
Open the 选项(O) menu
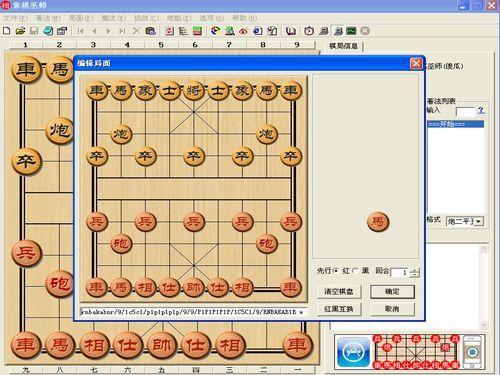click(x=212, y=18)
